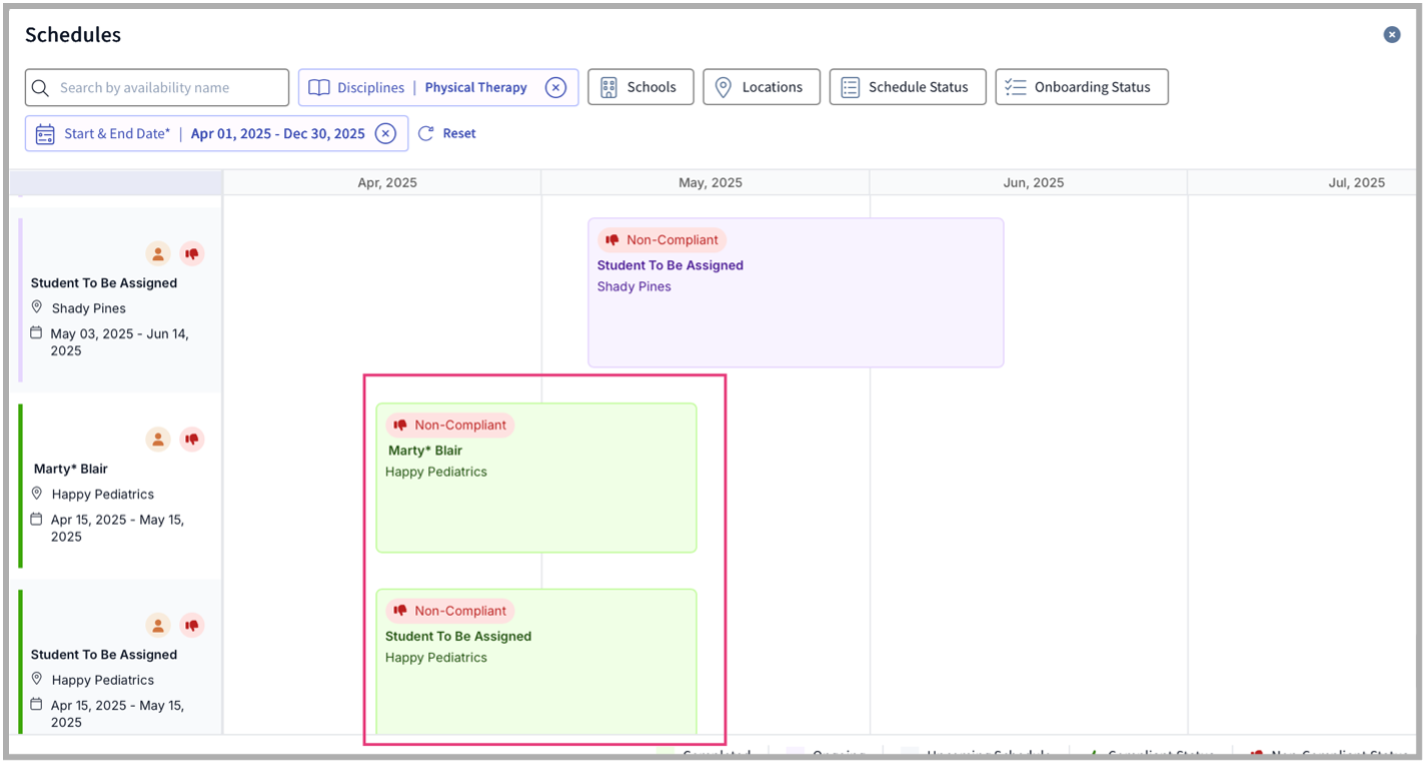
Task: Open the Locations filter dropdown
Action: coord(761,87)
